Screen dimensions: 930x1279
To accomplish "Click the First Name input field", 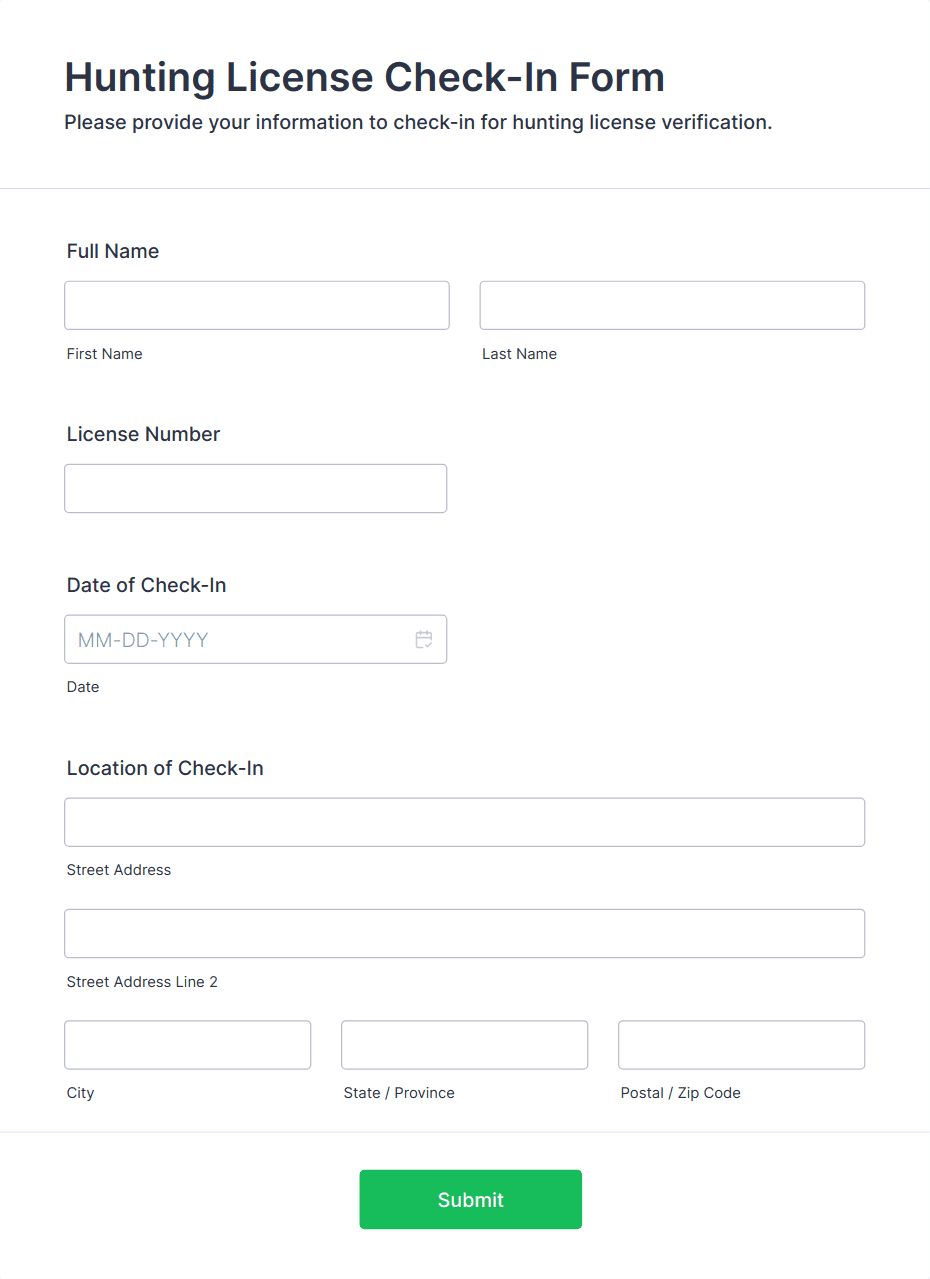I will 257,305.
